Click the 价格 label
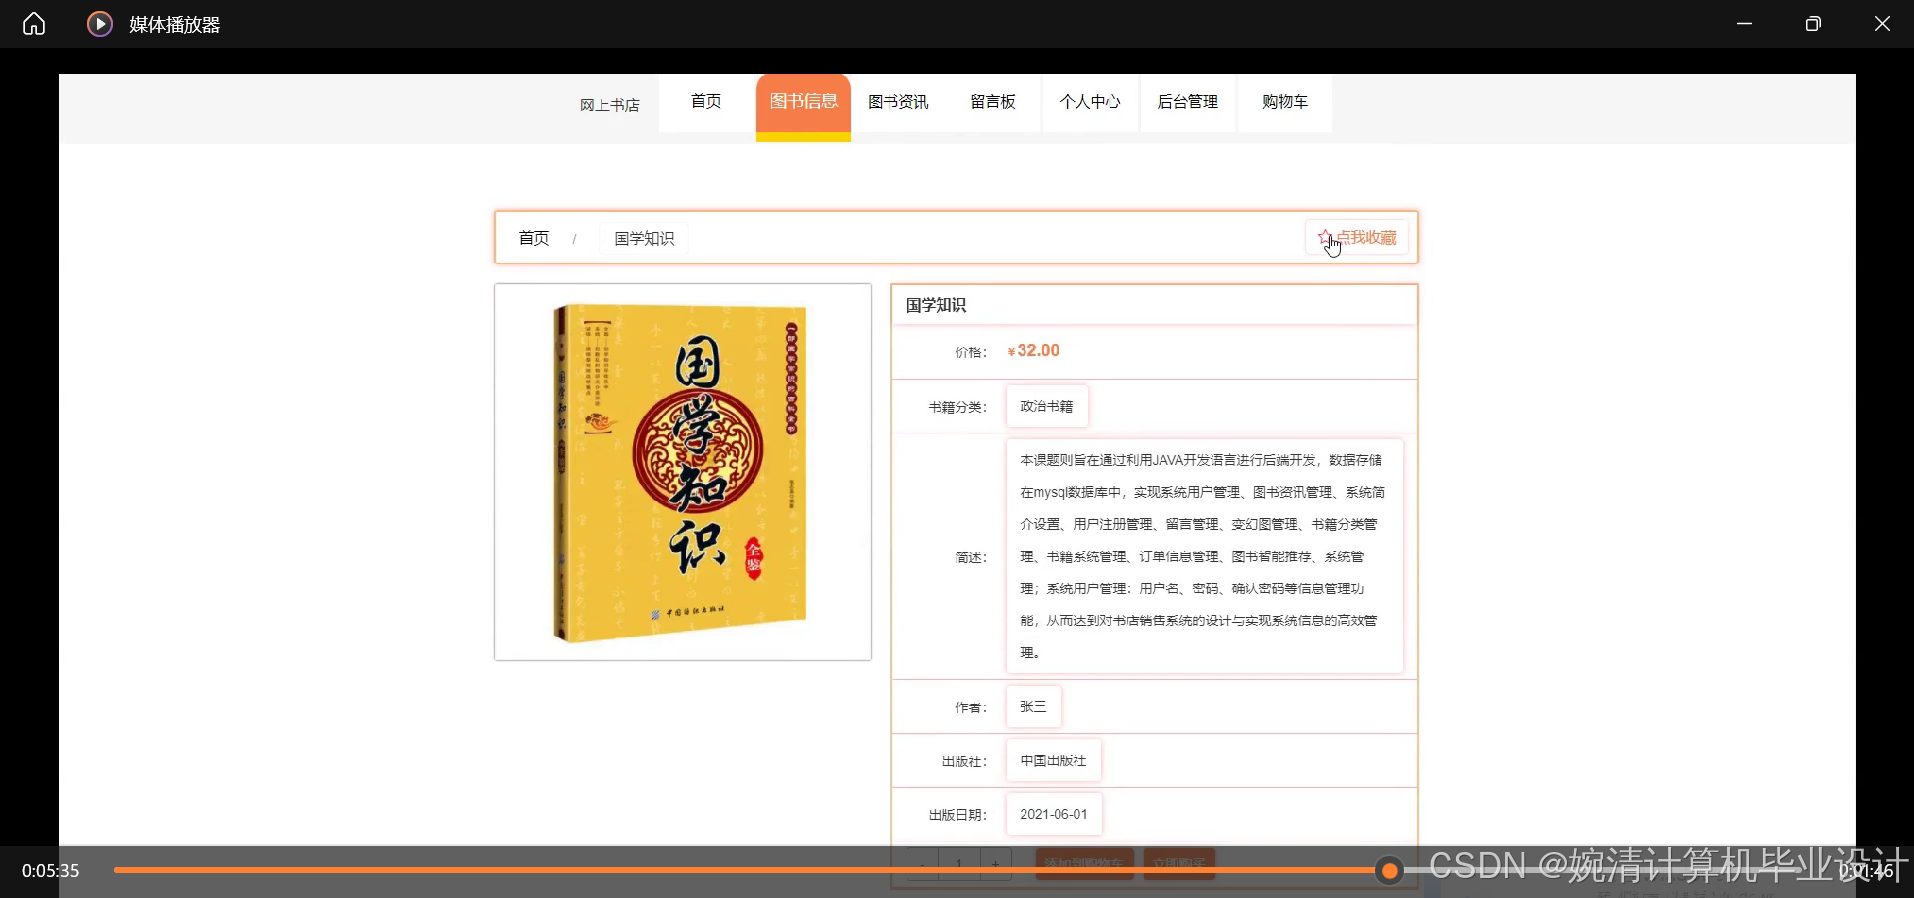 (971, 352)
